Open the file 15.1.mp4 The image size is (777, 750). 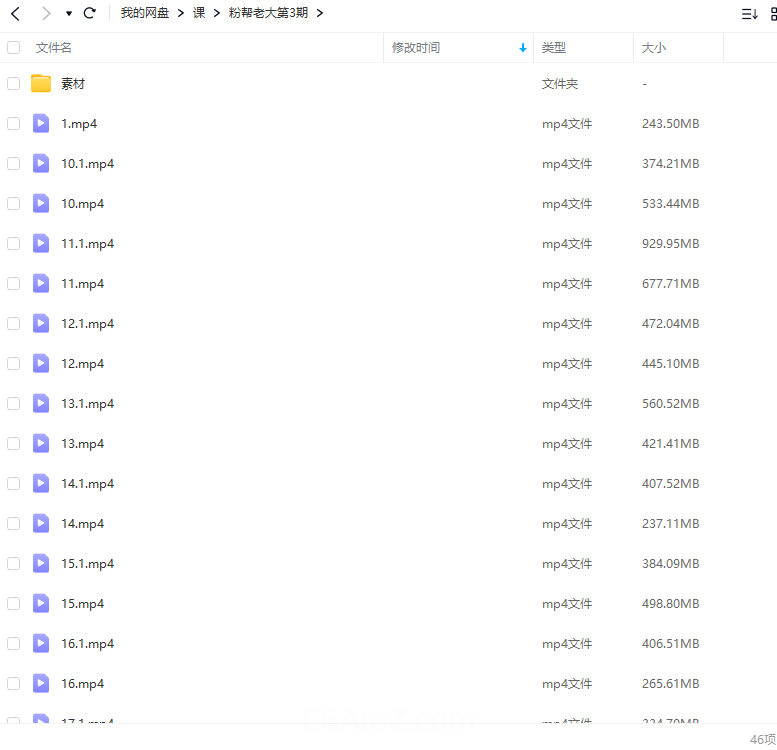pos(88,564)
